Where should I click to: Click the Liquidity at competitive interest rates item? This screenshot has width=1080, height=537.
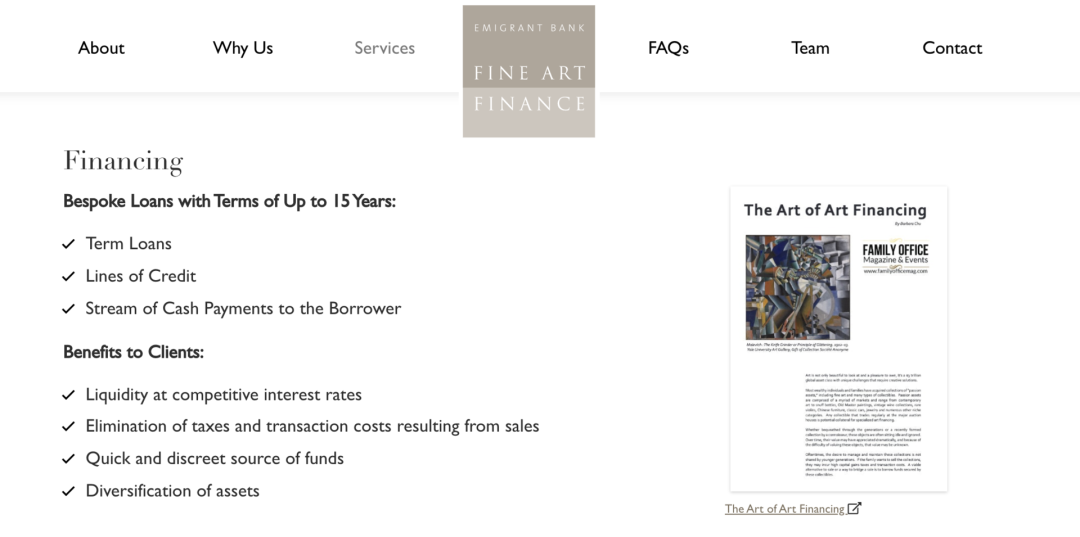(x=223, y=395)
